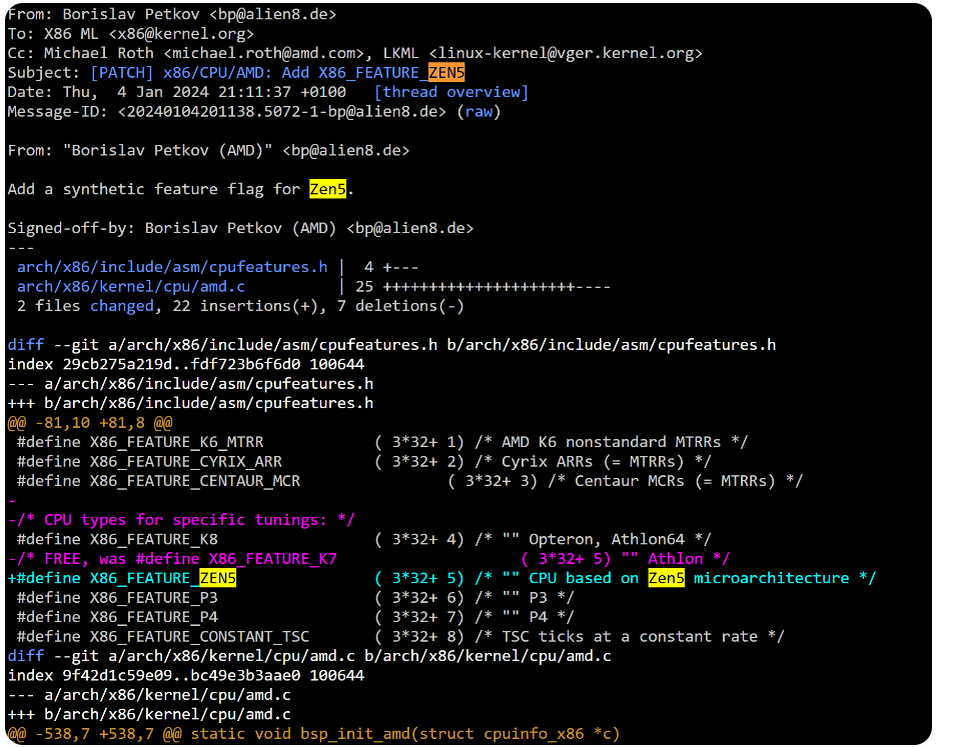953x747 pixels.
Task: Click the hunk header @@ -81,10 +81,8 @@
Action: click(90, 423)
